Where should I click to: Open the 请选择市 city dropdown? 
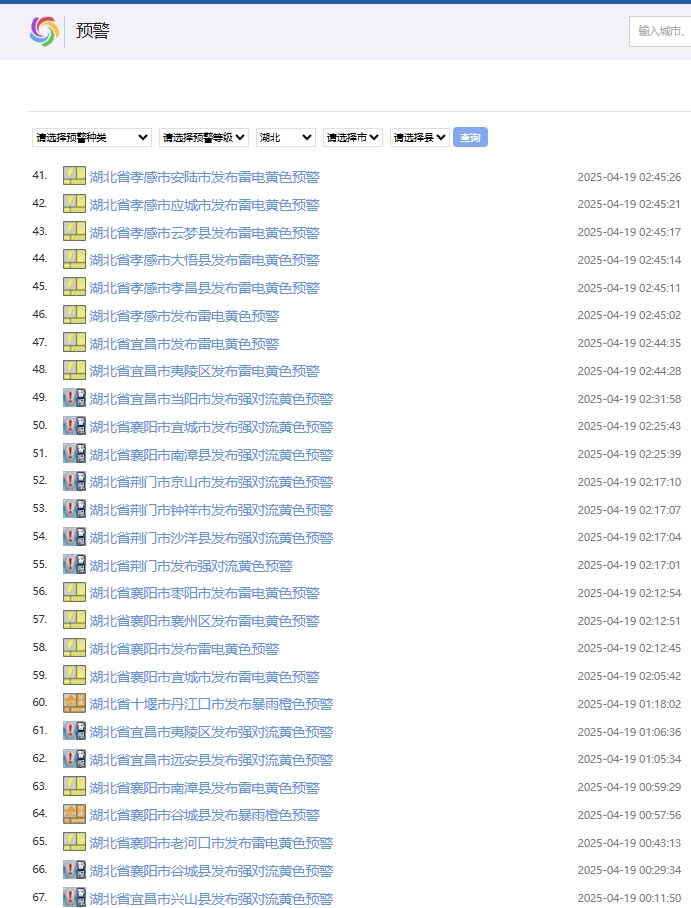(353, 137)
